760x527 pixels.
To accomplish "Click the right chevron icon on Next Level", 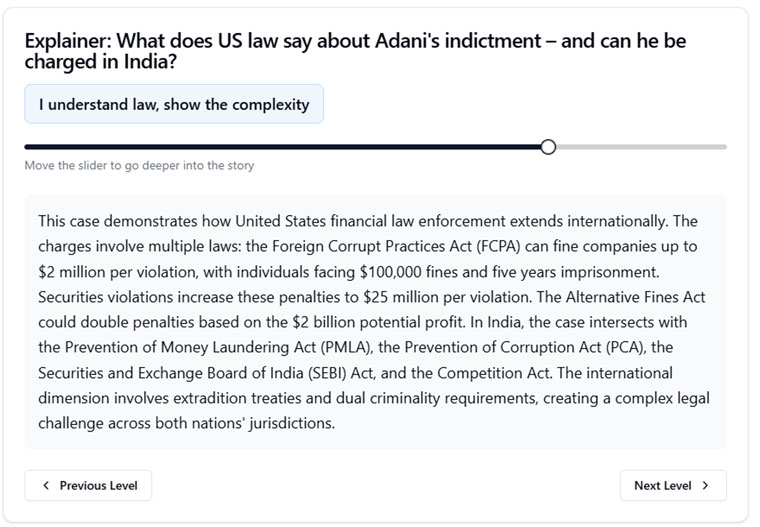I will [x=705, y=486].
